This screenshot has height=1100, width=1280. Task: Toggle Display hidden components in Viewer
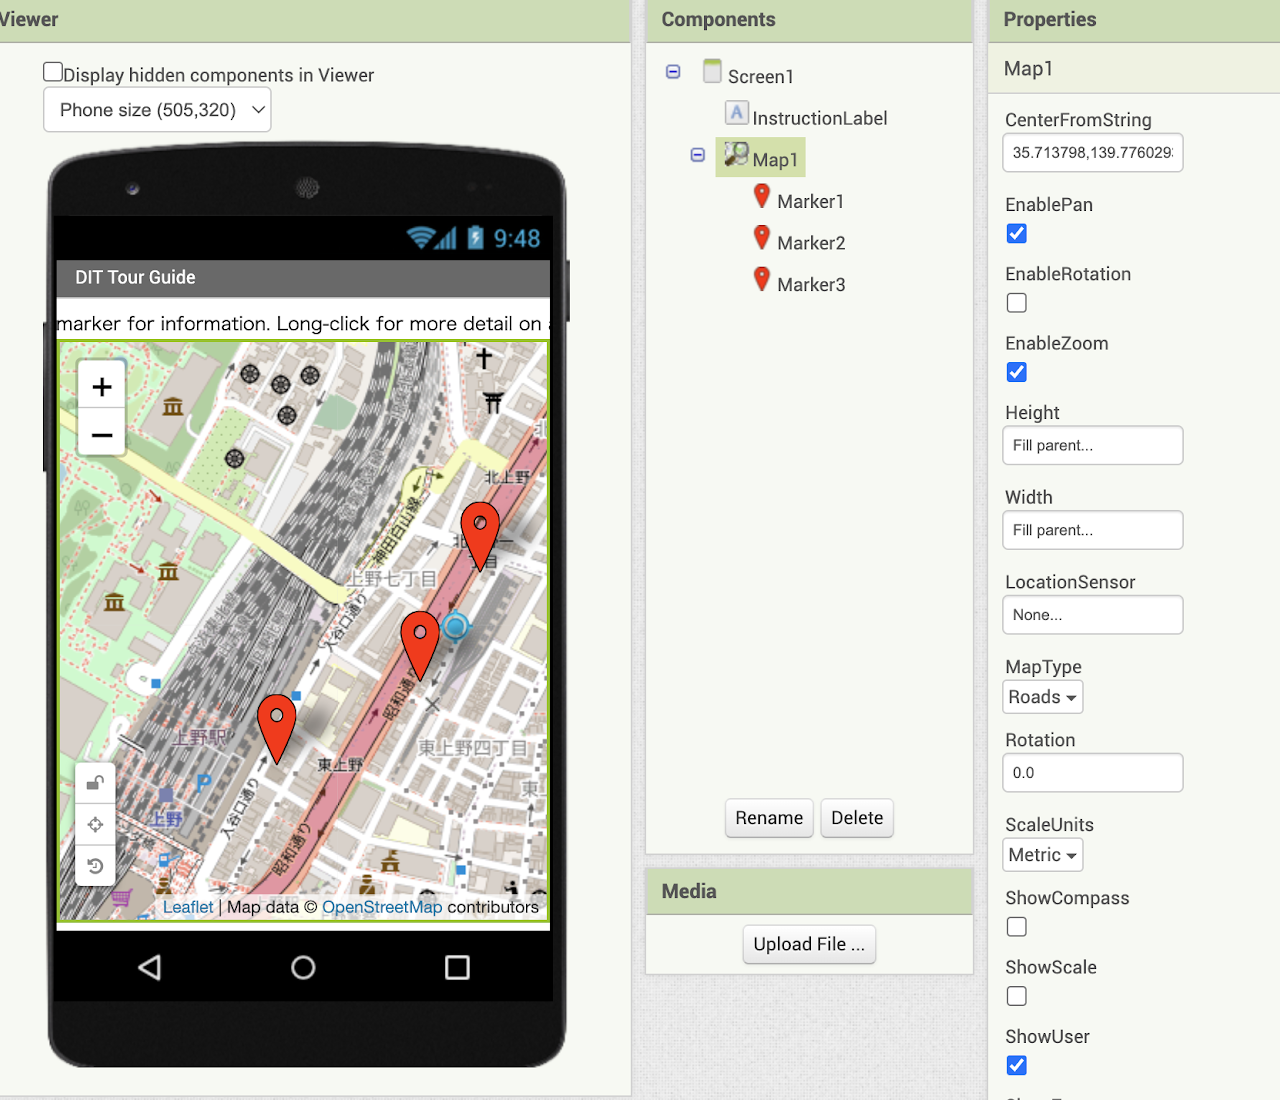click(54, 72)
